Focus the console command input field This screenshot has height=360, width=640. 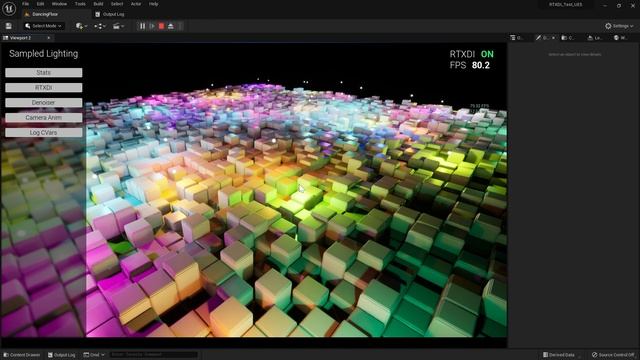(x=154, y=355)
